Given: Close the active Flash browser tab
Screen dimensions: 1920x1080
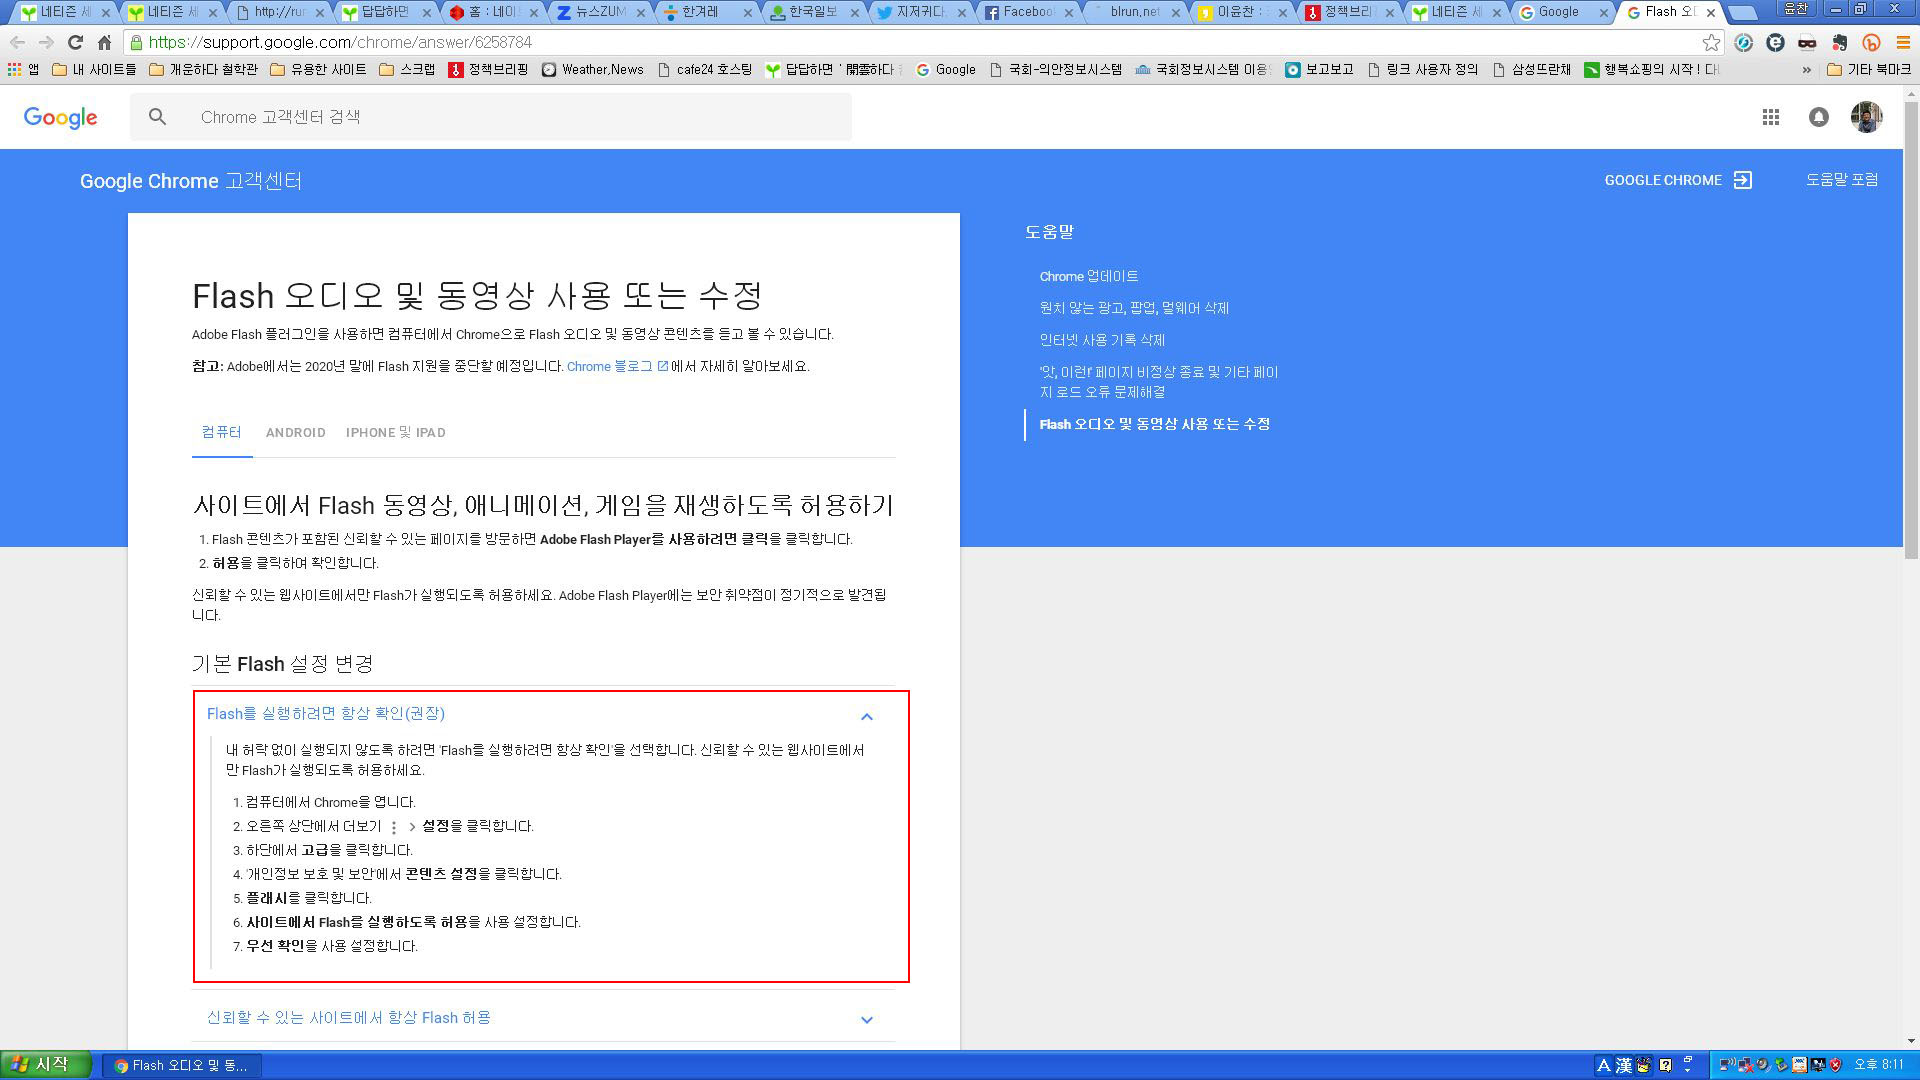Looking at the screenshot, I should 1710,13.
